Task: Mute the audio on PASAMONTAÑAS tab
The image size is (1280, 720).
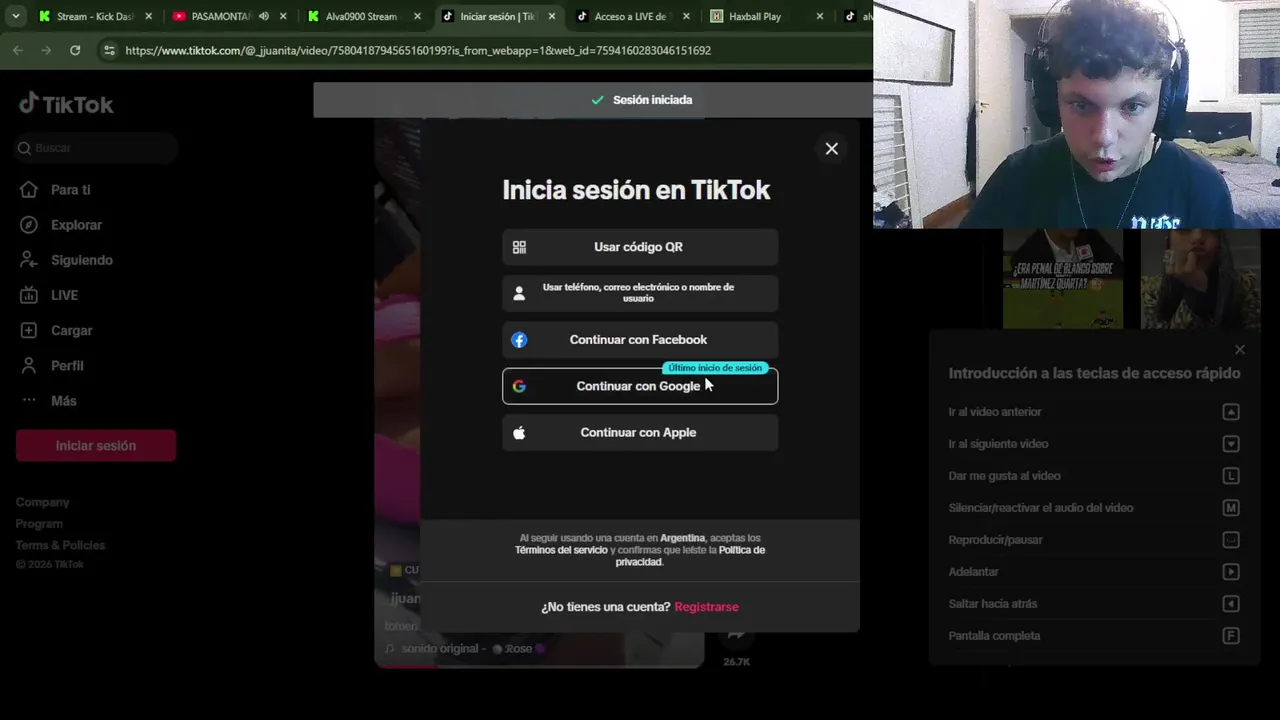Action: pos(264,16)
